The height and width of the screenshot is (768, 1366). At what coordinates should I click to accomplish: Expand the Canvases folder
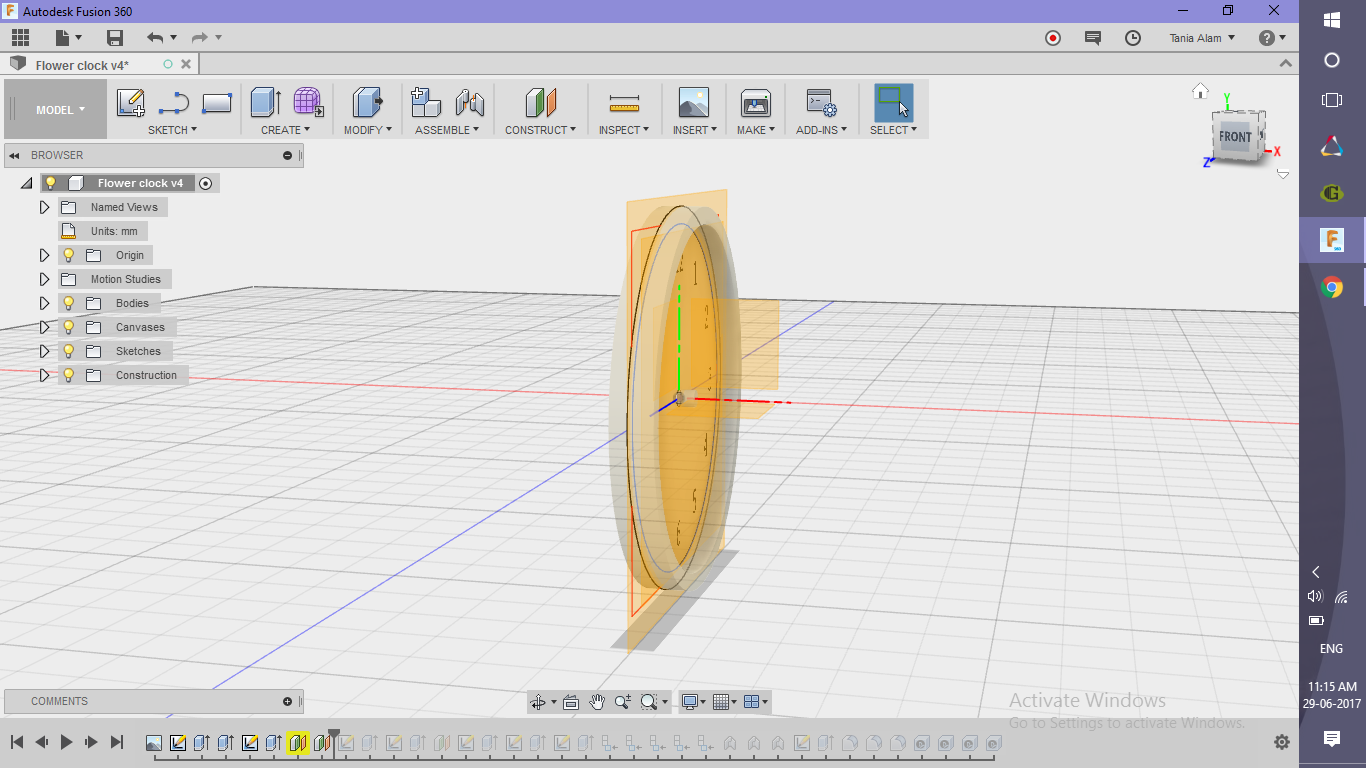(x=44, y=327)
